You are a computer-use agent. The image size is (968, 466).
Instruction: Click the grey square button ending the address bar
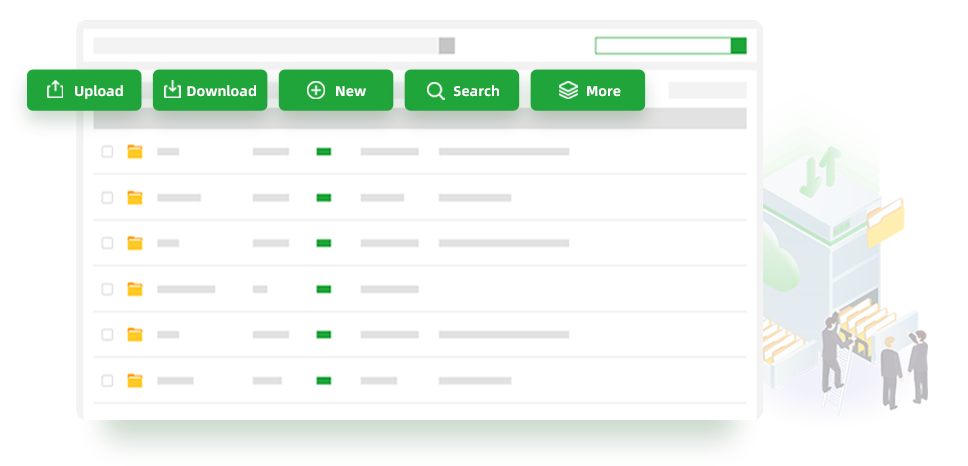point(447,46)
